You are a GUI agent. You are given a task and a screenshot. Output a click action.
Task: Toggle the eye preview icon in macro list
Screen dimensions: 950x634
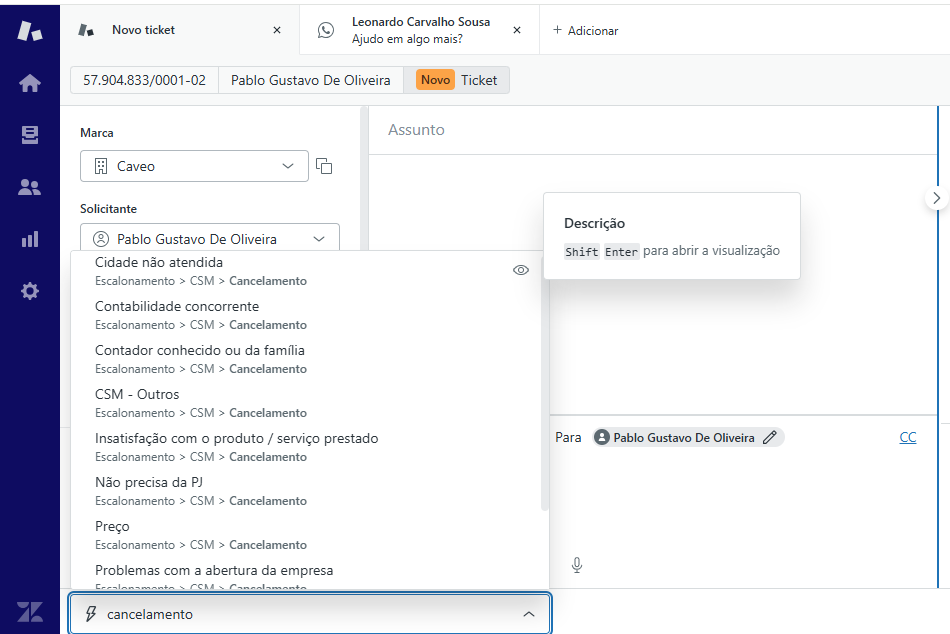point(520,270)
